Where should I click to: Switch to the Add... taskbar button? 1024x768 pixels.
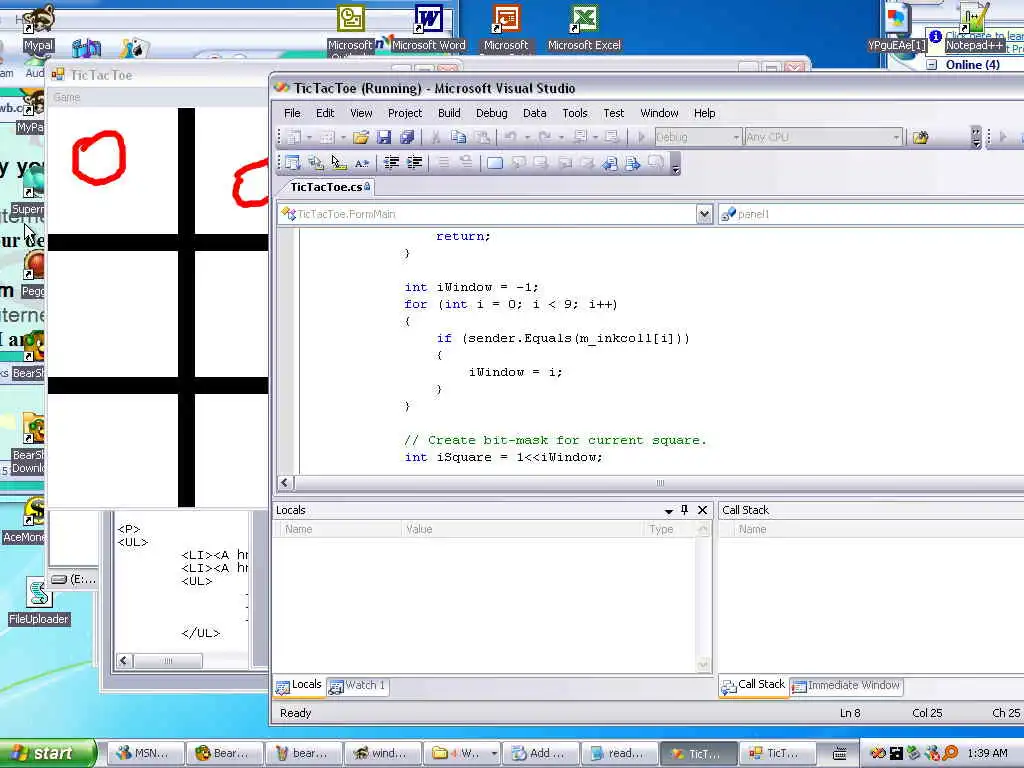539,753
